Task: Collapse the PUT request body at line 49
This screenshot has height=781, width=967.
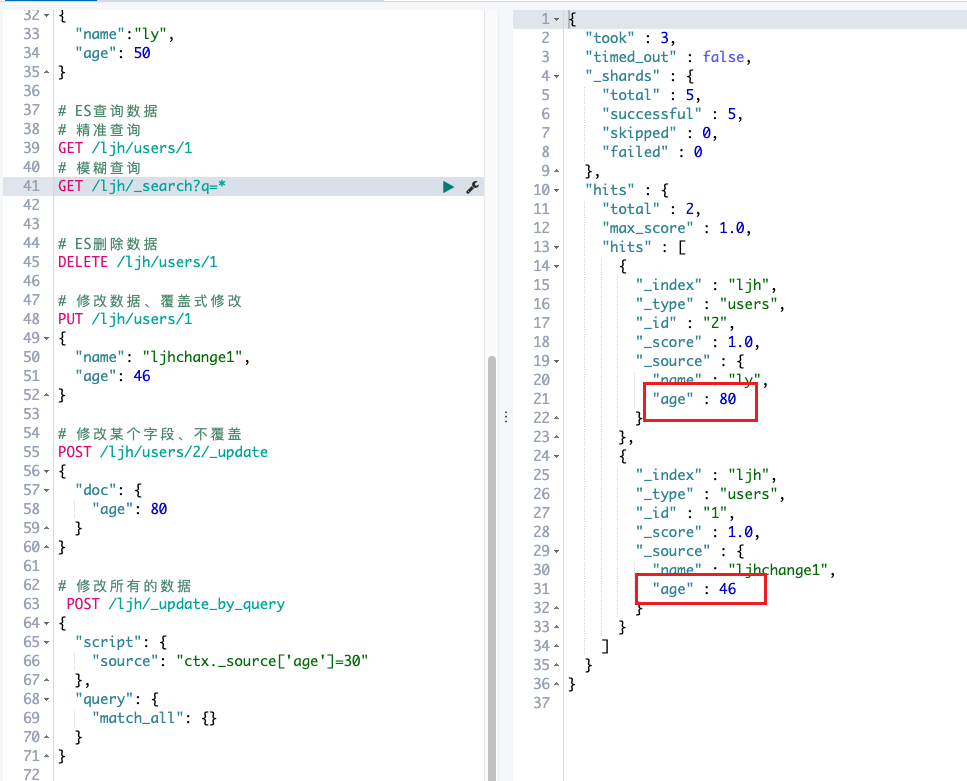Action: [x=46, y=338]
